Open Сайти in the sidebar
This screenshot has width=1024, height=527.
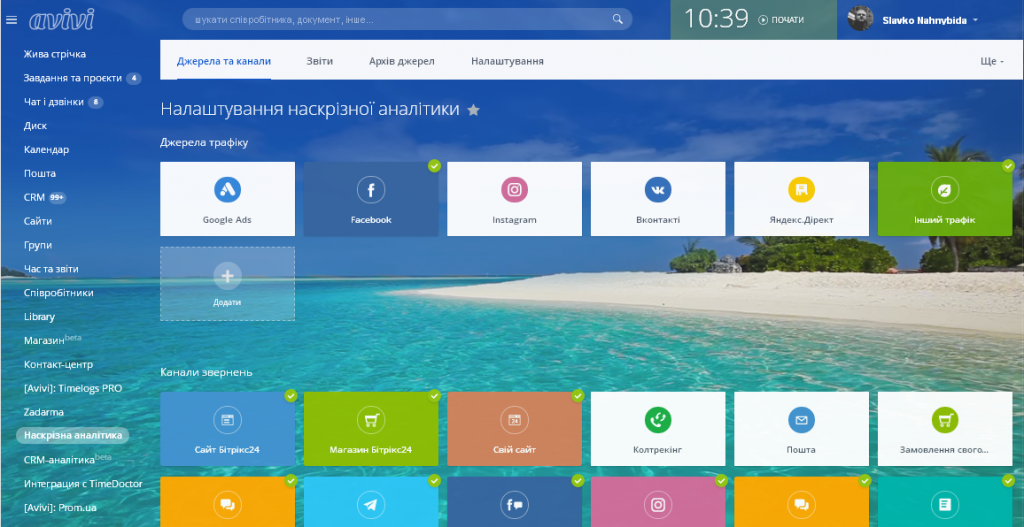click(38, 221)
